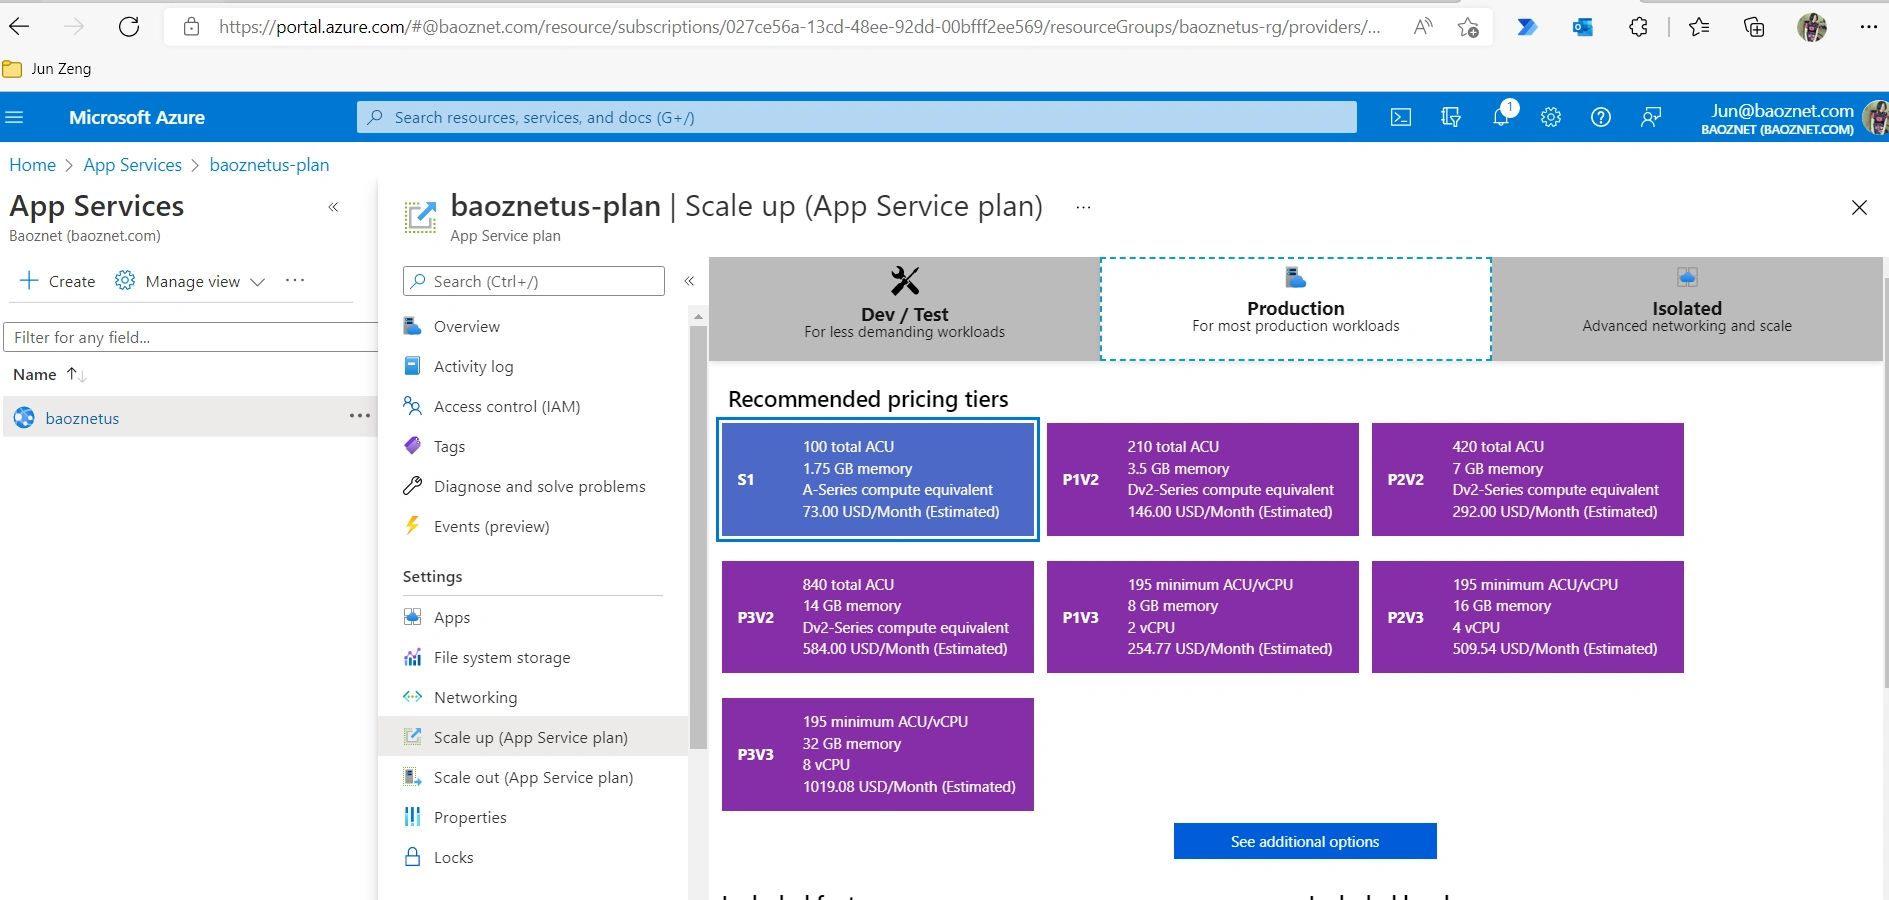
Task: Open the portal hamburger menu
Action: coord(15,117)
